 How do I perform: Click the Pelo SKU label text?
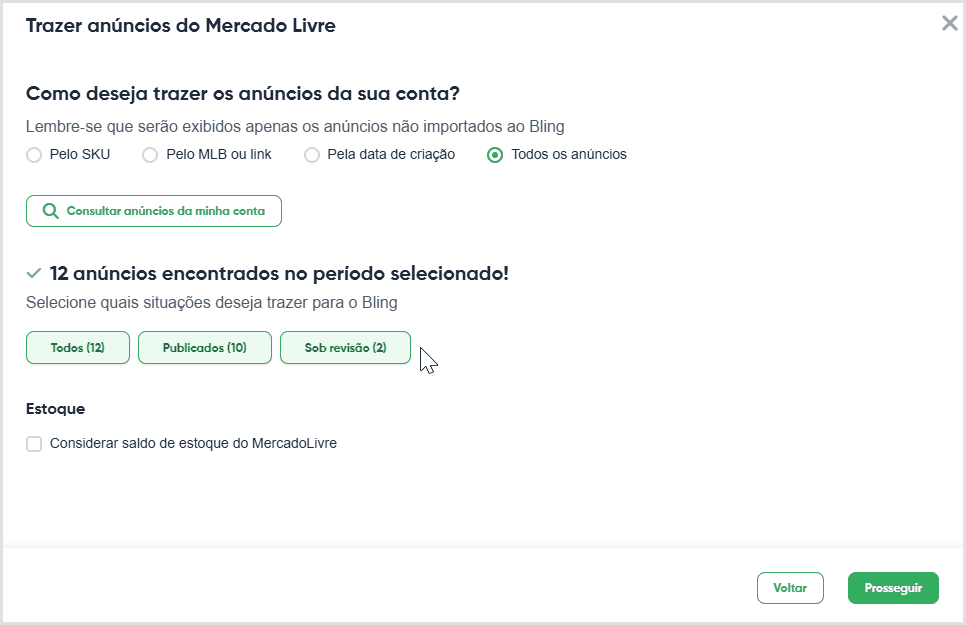[x=80, y=154]
